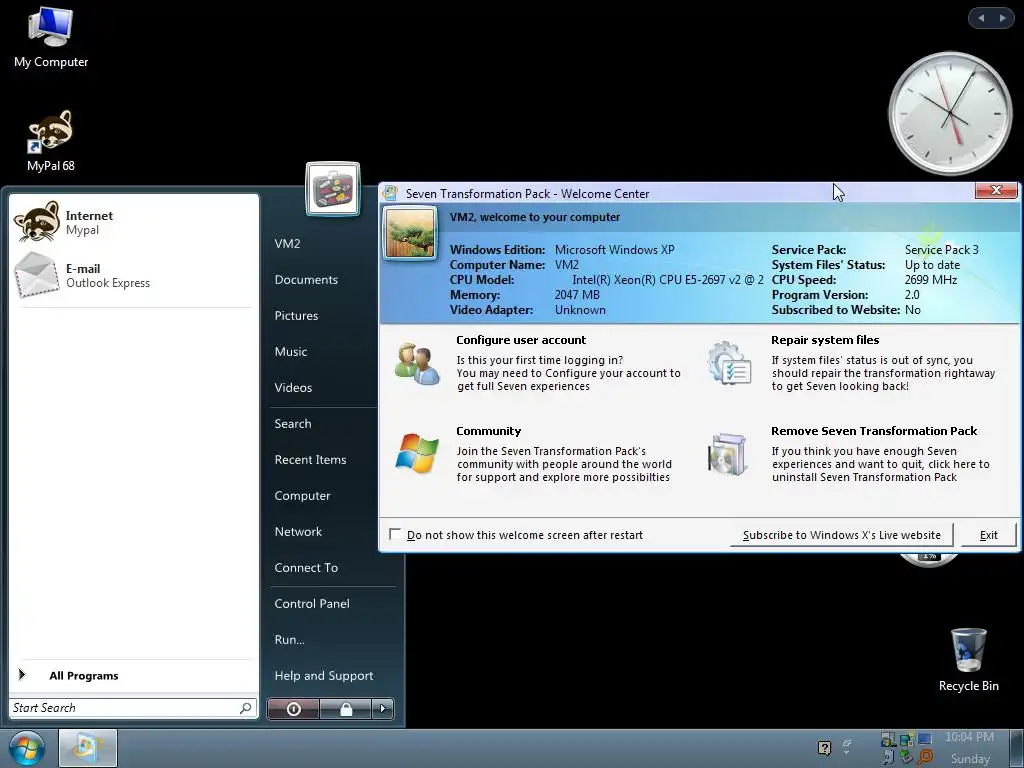This screenshot has height=768, width=1024.
Task: Click the Exit button
Action: [x=989, y=535]
